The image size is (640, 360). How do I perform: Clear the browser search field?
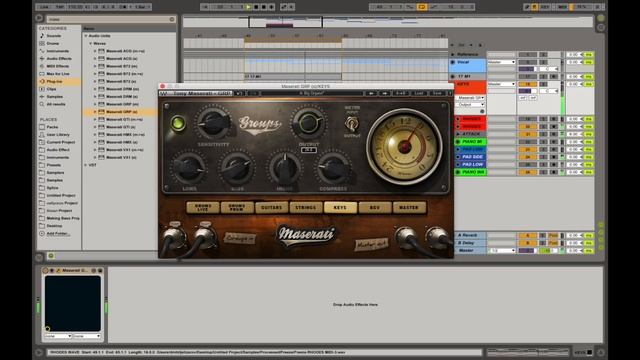tap(172, 19)
